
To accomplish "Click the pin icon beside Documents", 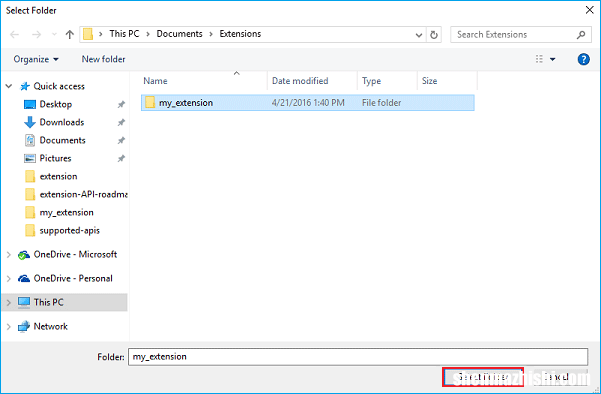I will pyautogui.click(x=121, y=140).
